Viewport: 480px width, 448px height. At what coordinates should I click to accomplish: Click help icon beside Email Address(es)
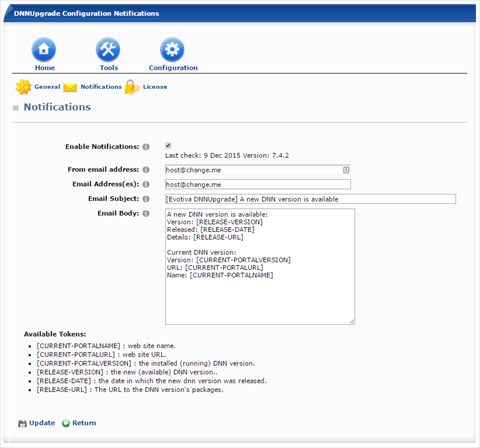click(146, 184)
